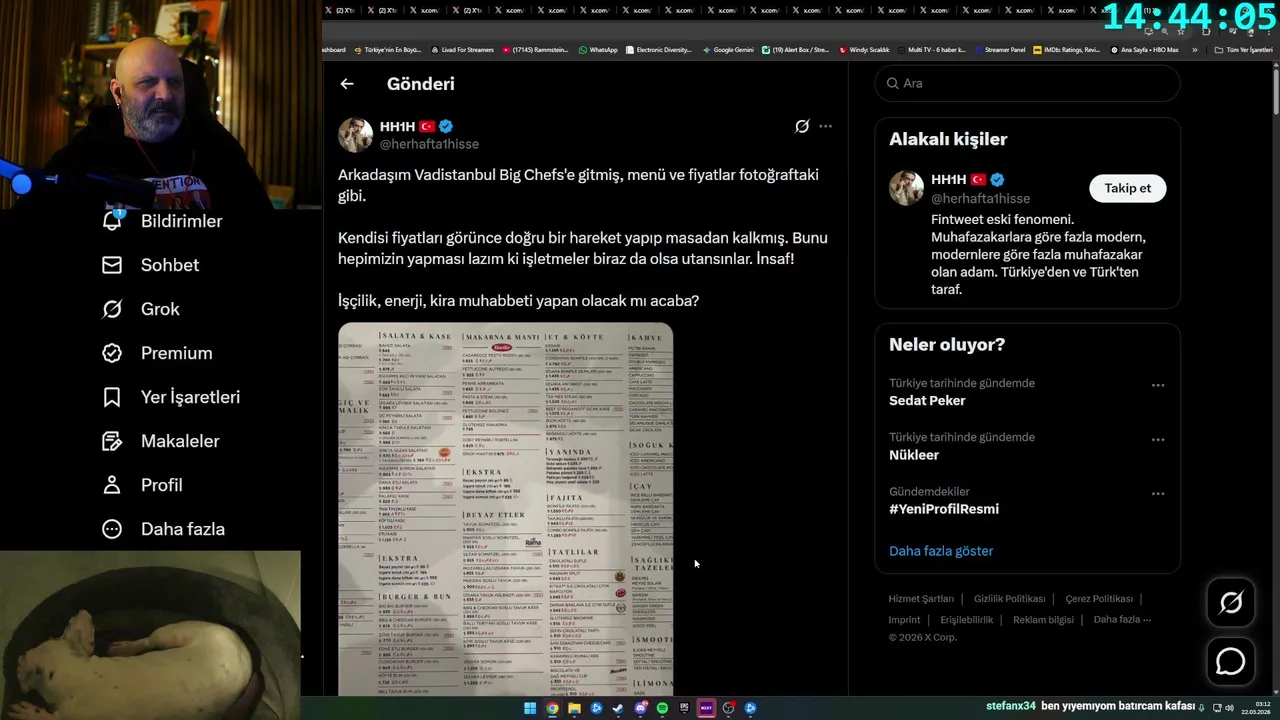The width and height of the screenshot is (1280, 720).
Task: Open floating chat messages button
Action: [1230, 662]
